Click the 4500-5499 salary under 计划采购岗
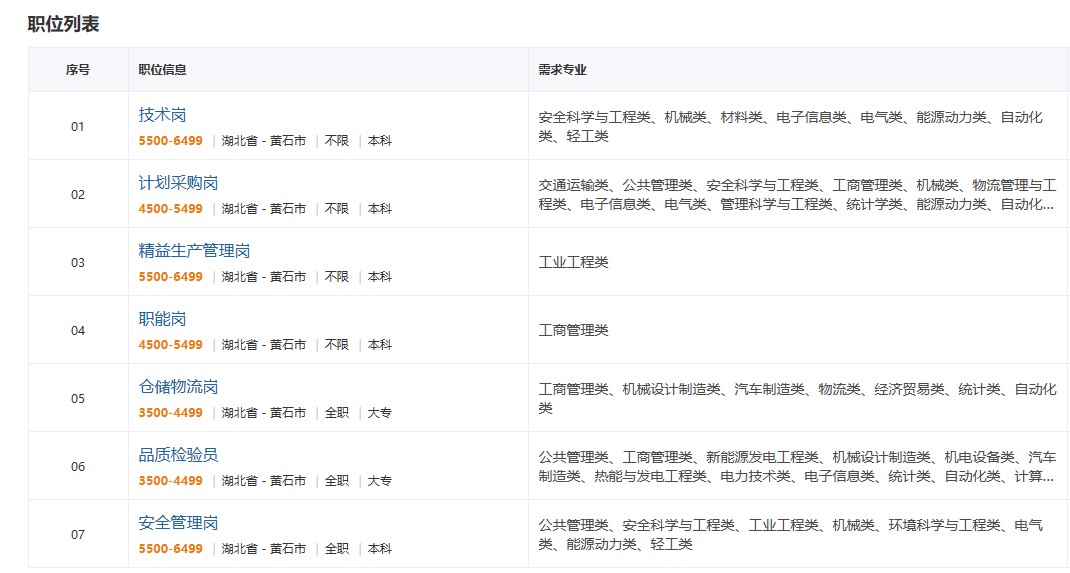The width and height of the screenshot is (1070, 573). click(x=170, y=209)
